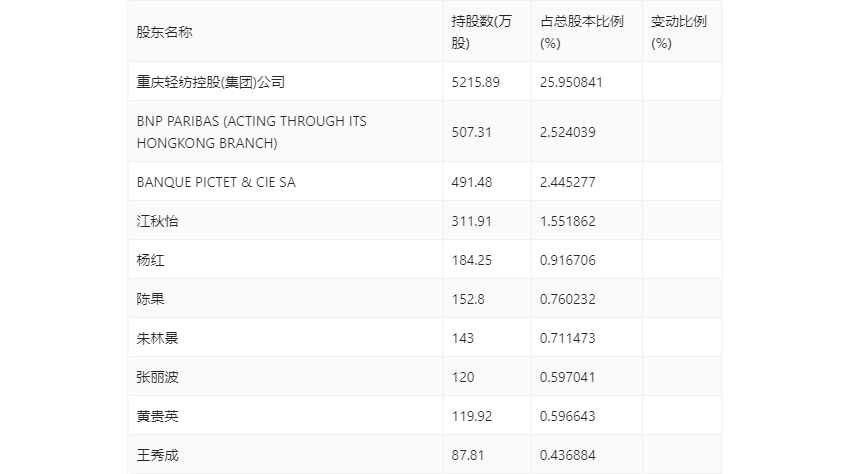Select shareholder 王秀成
Viewport: 850px width, 474px height.
click(x=157, y=456)
